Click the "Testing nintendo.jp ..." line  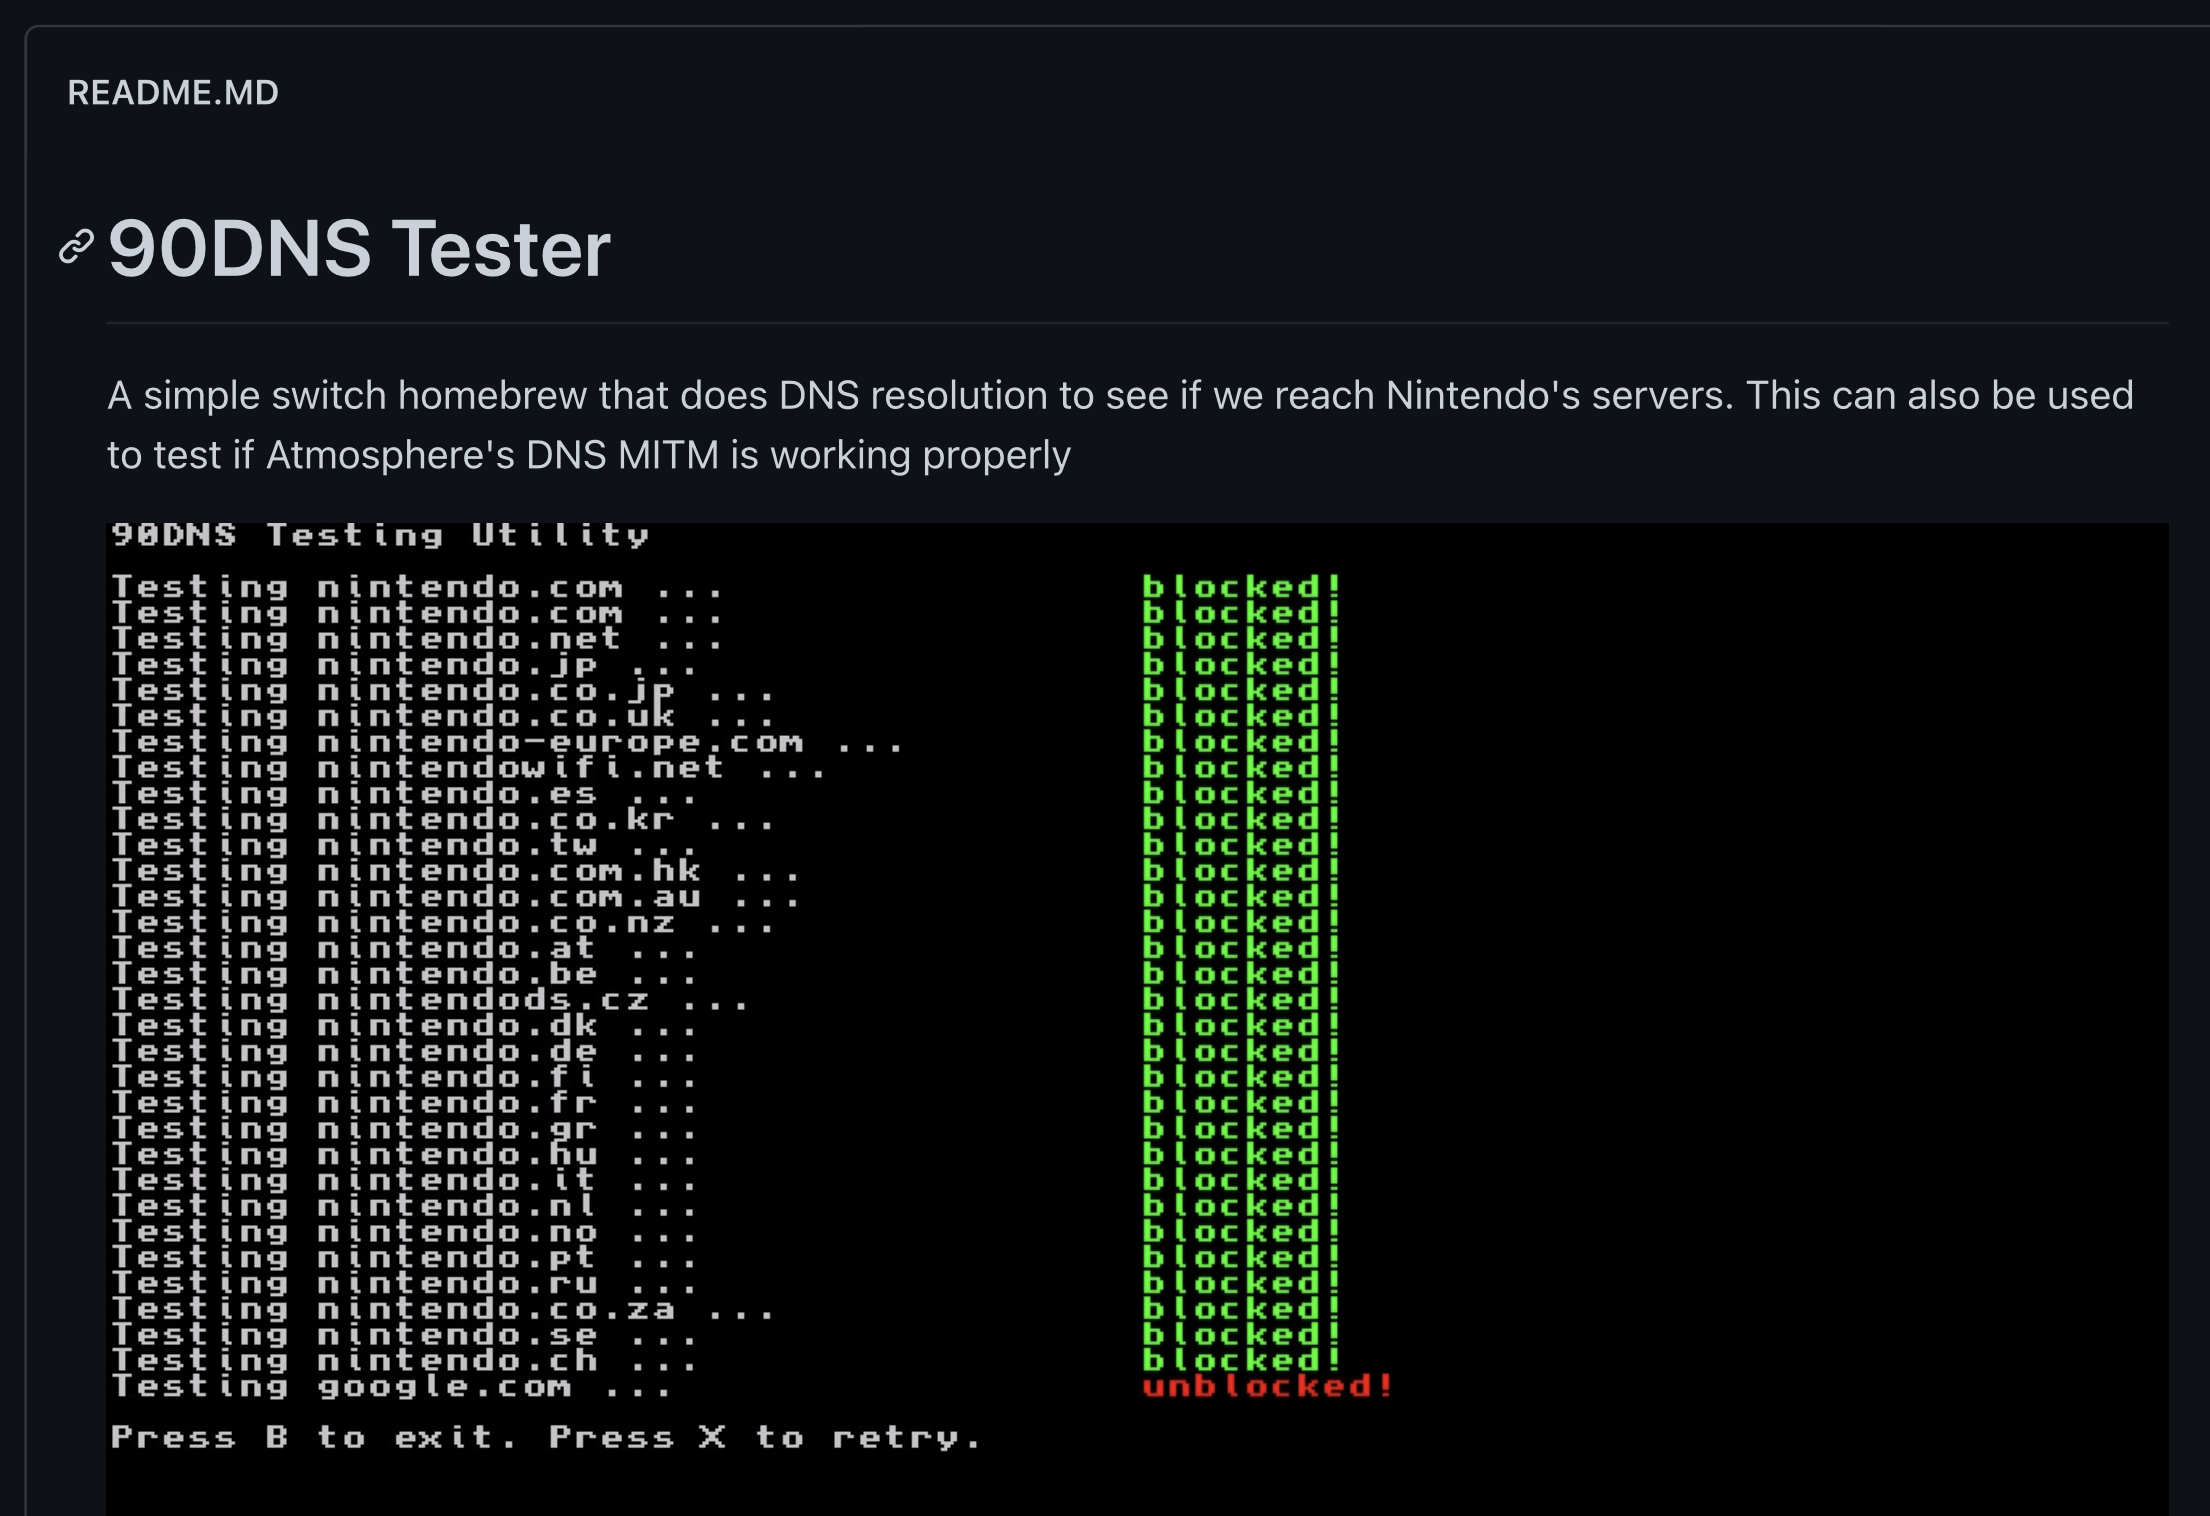point(403,665)
